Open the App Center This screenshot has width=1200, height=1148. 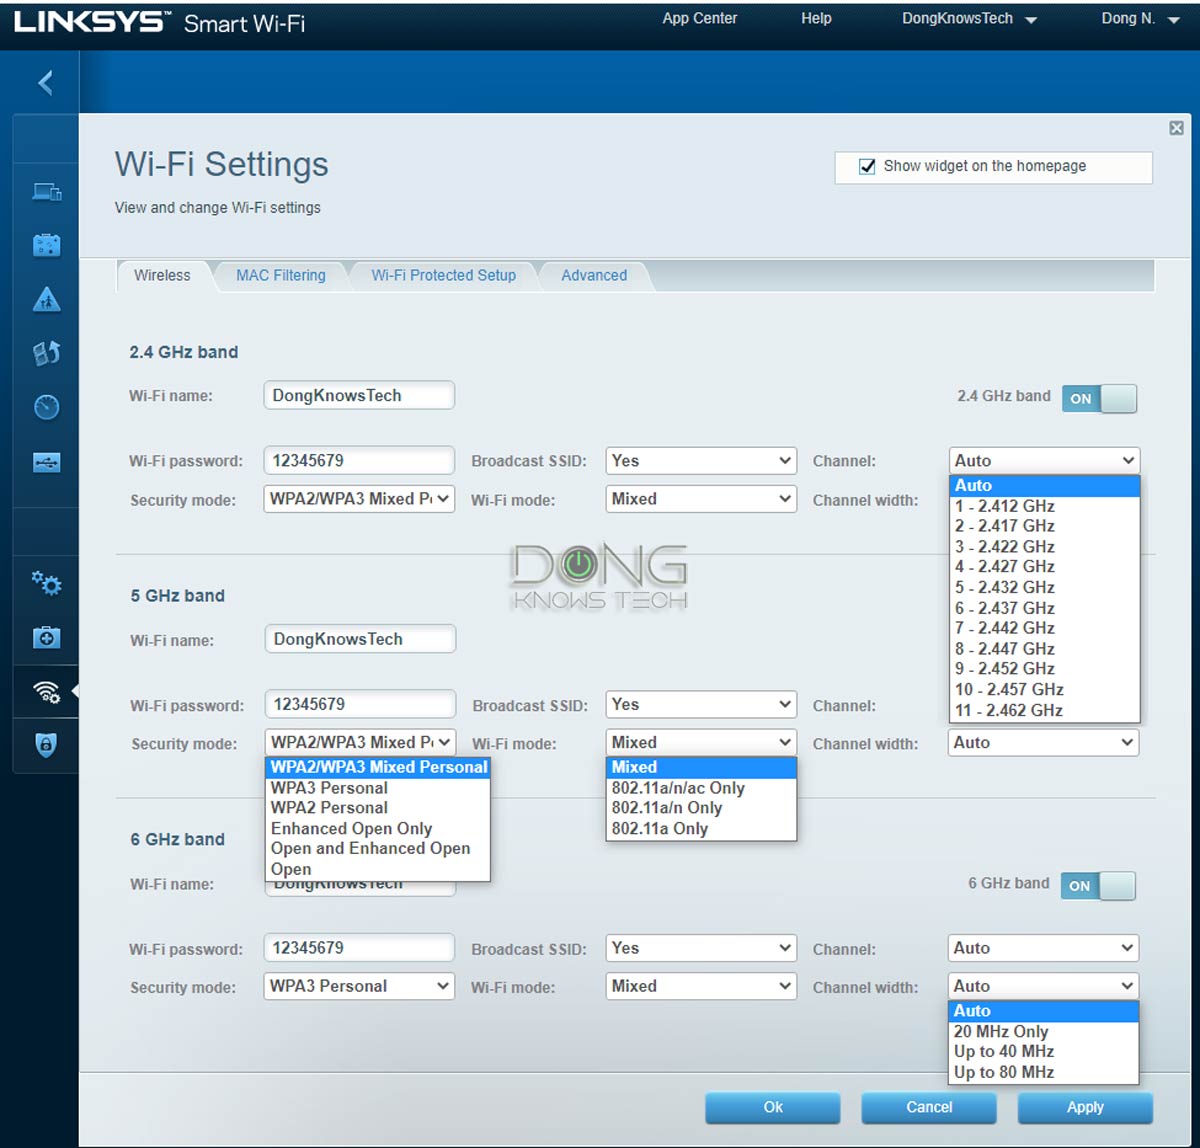coord(699,17)
